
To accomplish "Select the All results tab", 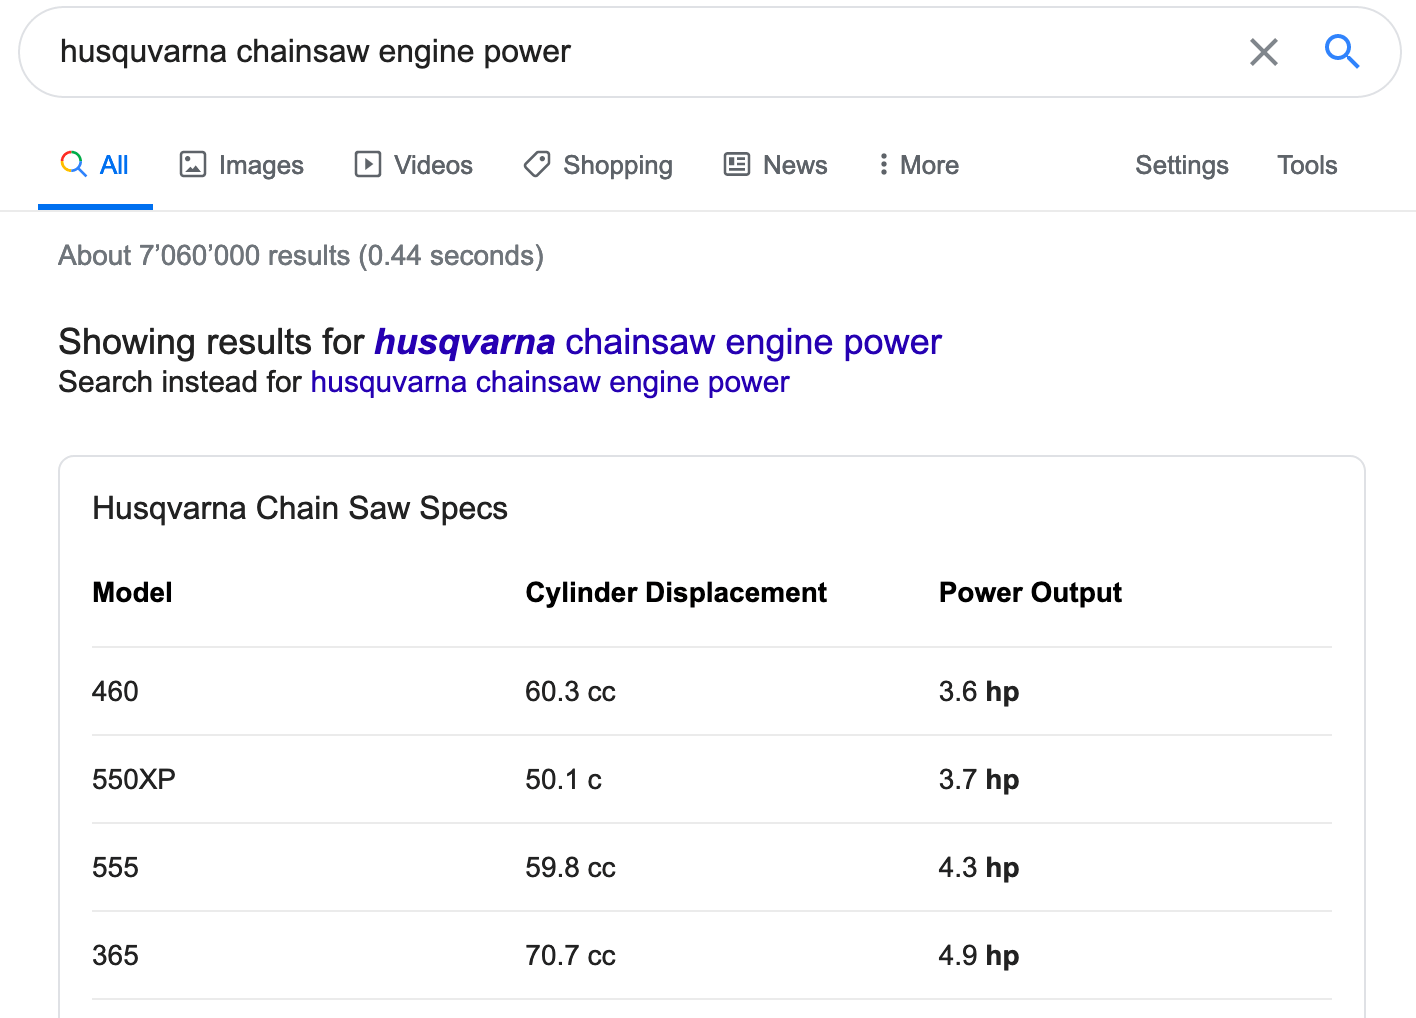I will tap(114, 165).
